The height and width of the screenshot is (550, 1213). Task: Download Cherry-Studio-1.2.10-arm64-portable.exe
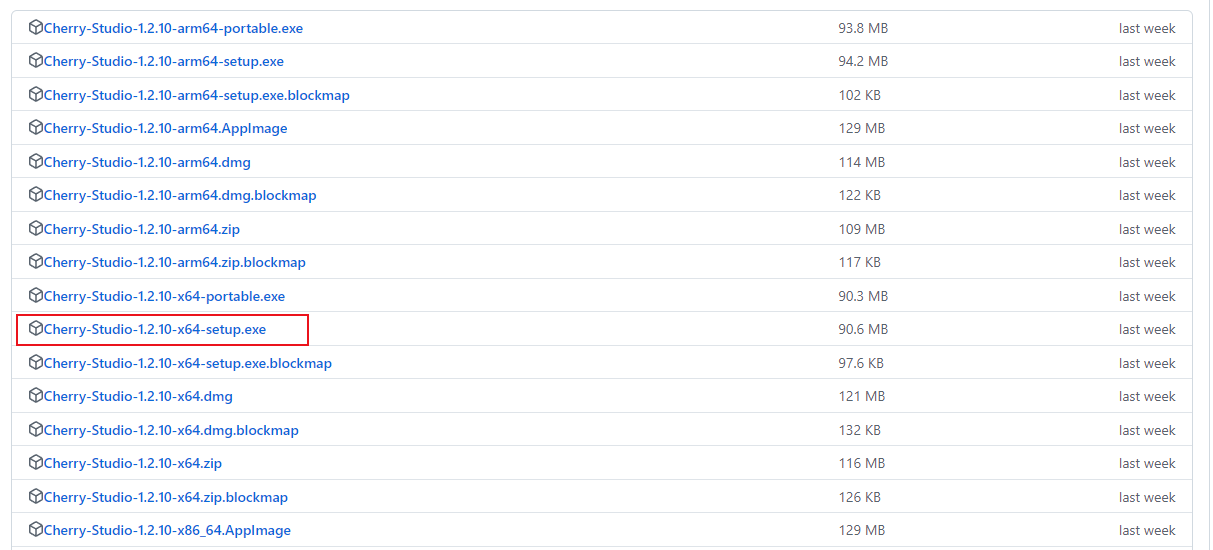(173, 28)
